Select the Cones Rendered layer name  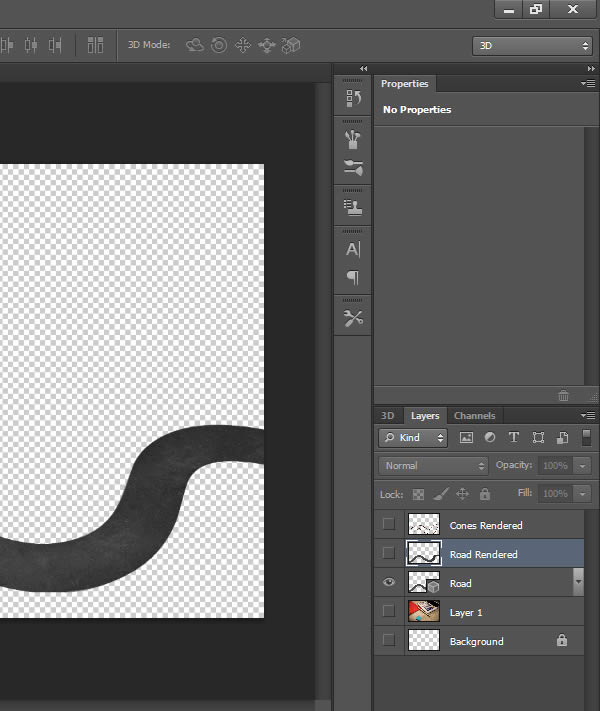click(x=486, y=526)
